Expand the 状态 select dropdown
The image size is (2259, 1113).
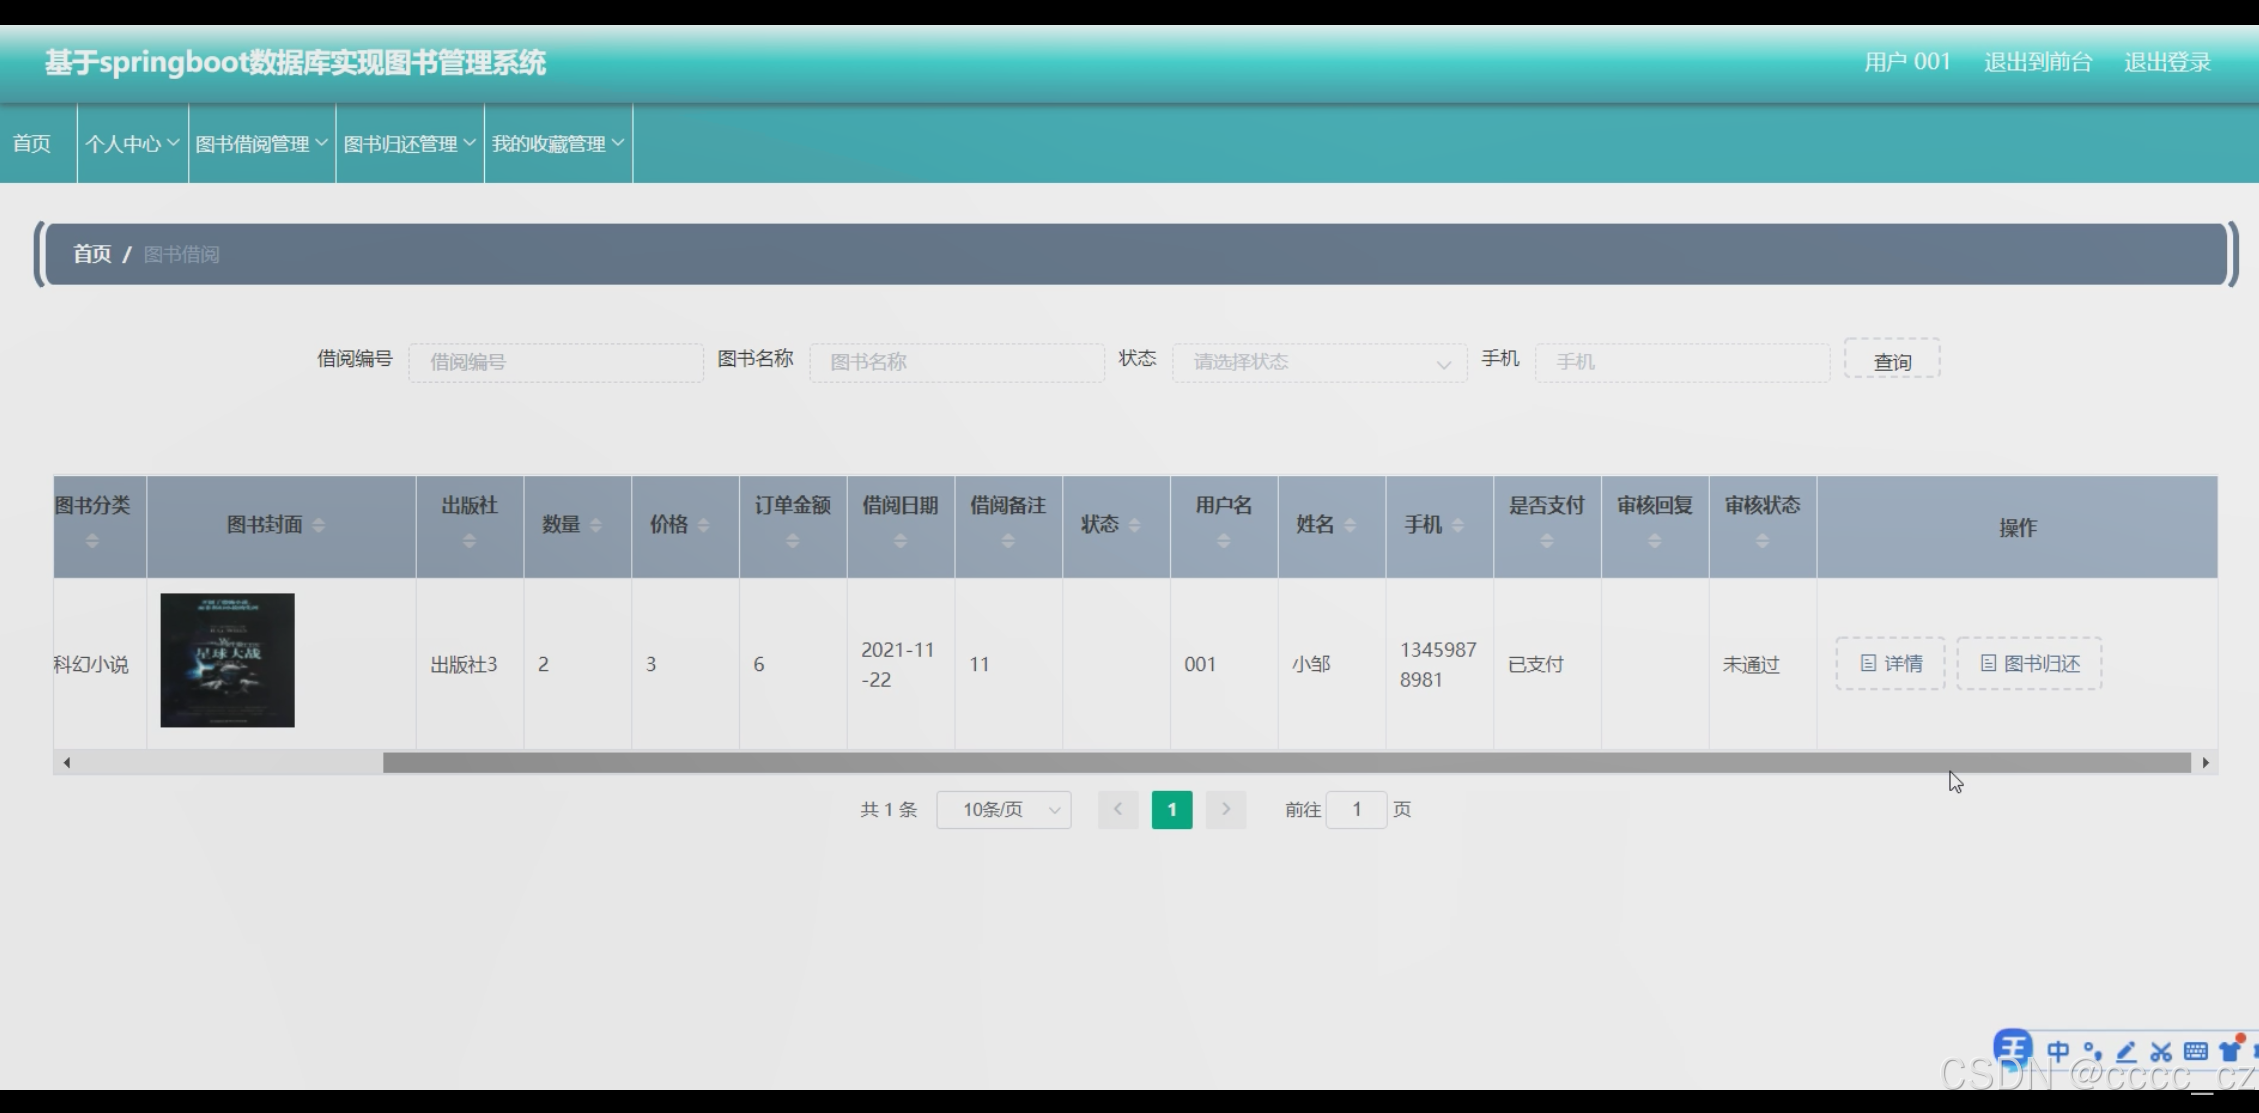(1320, 362)
